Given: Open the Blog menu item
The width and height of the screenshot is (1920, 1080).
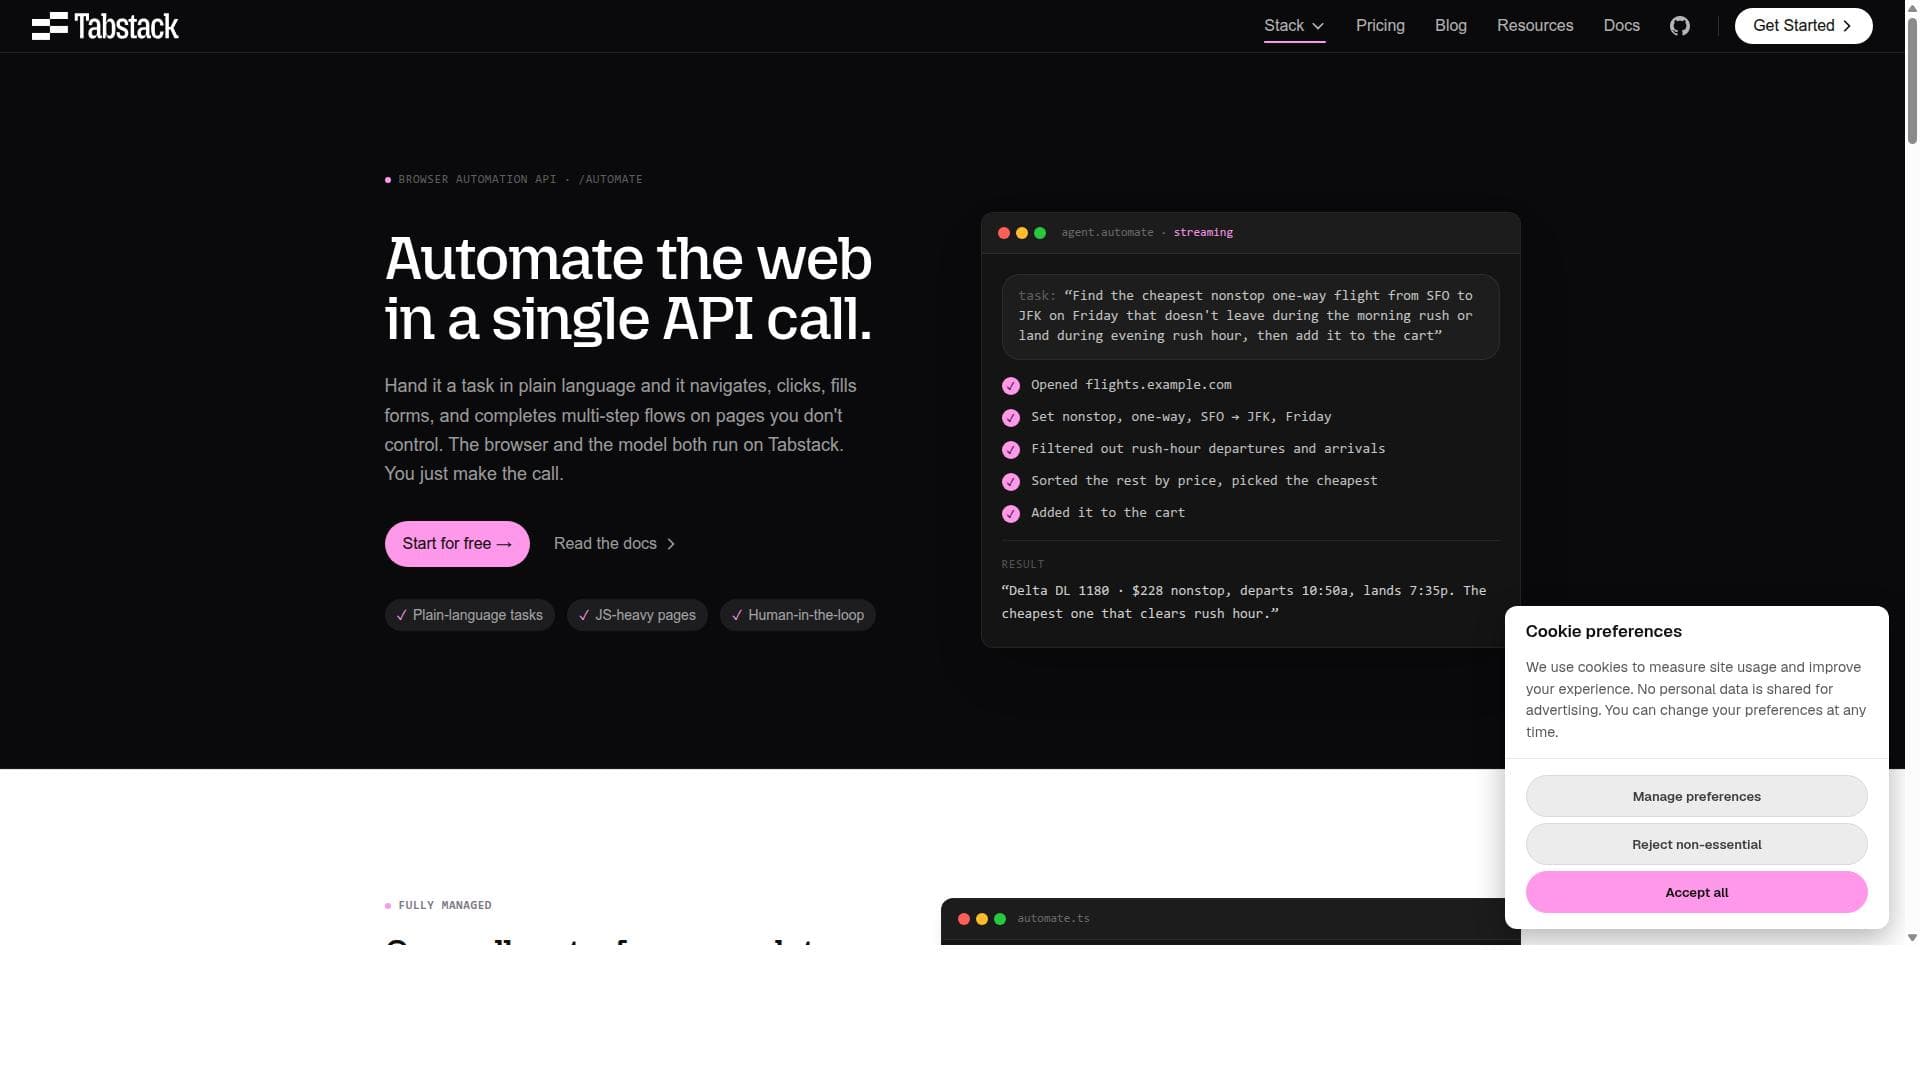Looking at the screenshot, I should click(x=1450, y=26).
